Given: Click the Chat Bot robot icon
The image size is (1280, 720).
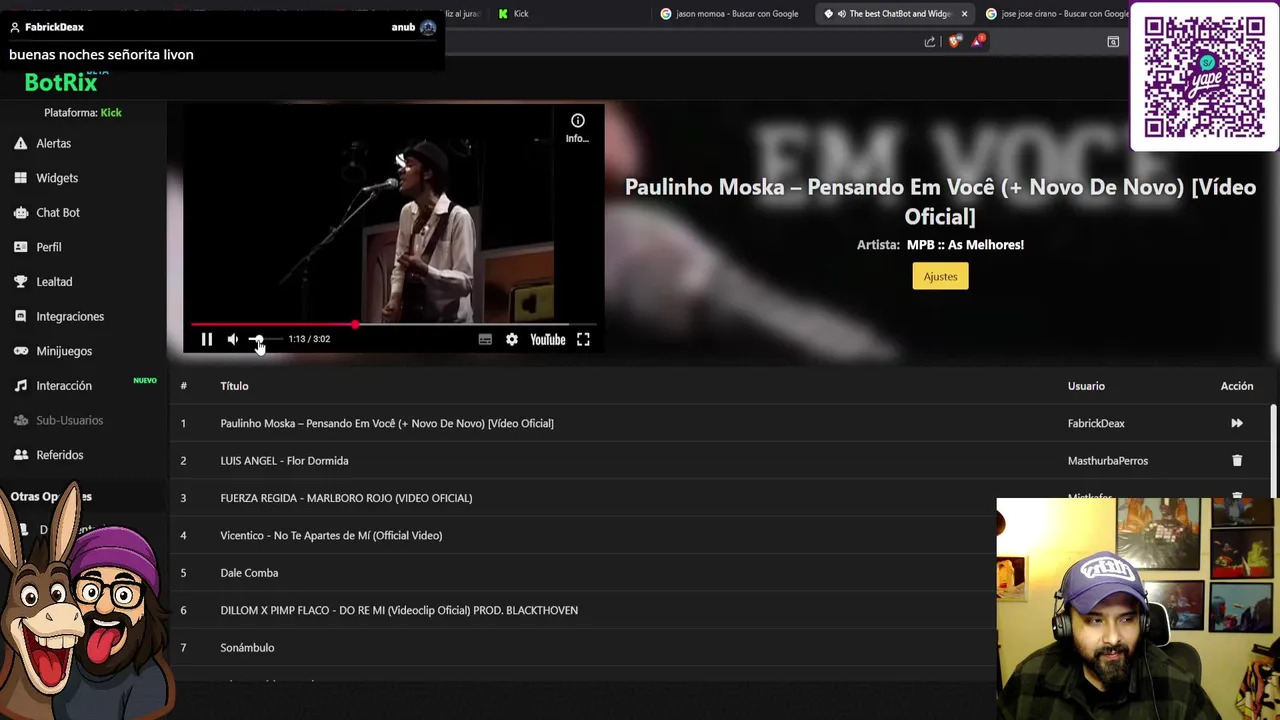Looking at the screenshot, I should click(20, 212).
